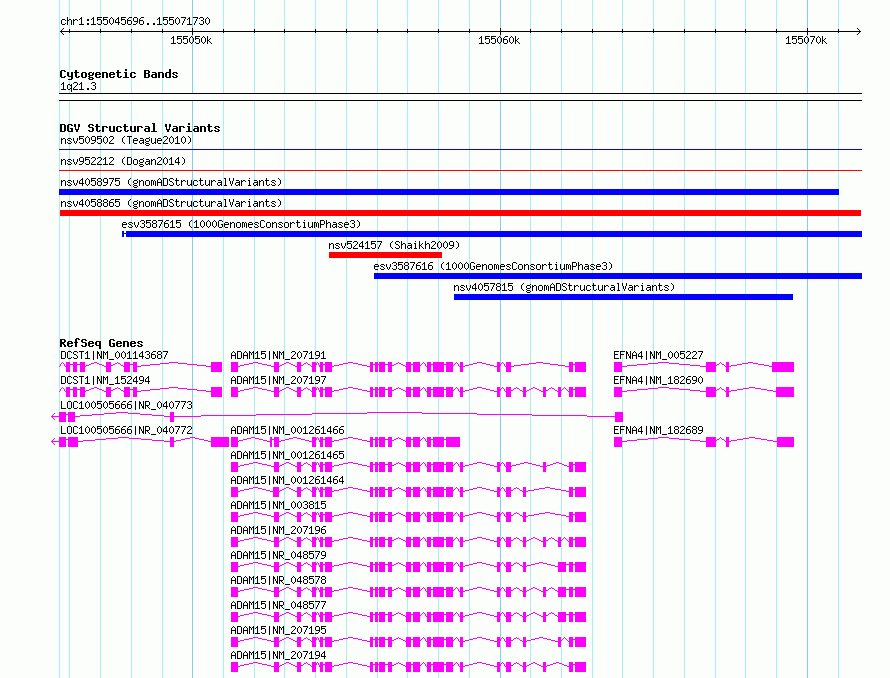The height and width of the screenshot is (678, 890).
Task: Click the EFNA4 NM_005227 last exon block
Action: (783, 367)
